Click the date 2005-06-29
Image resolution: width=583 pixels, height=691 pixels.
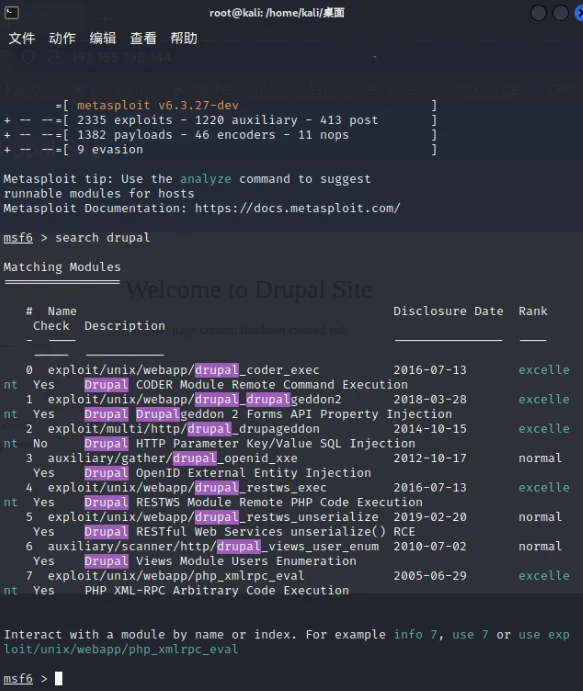pyautogui.click(x=430, y=576)
